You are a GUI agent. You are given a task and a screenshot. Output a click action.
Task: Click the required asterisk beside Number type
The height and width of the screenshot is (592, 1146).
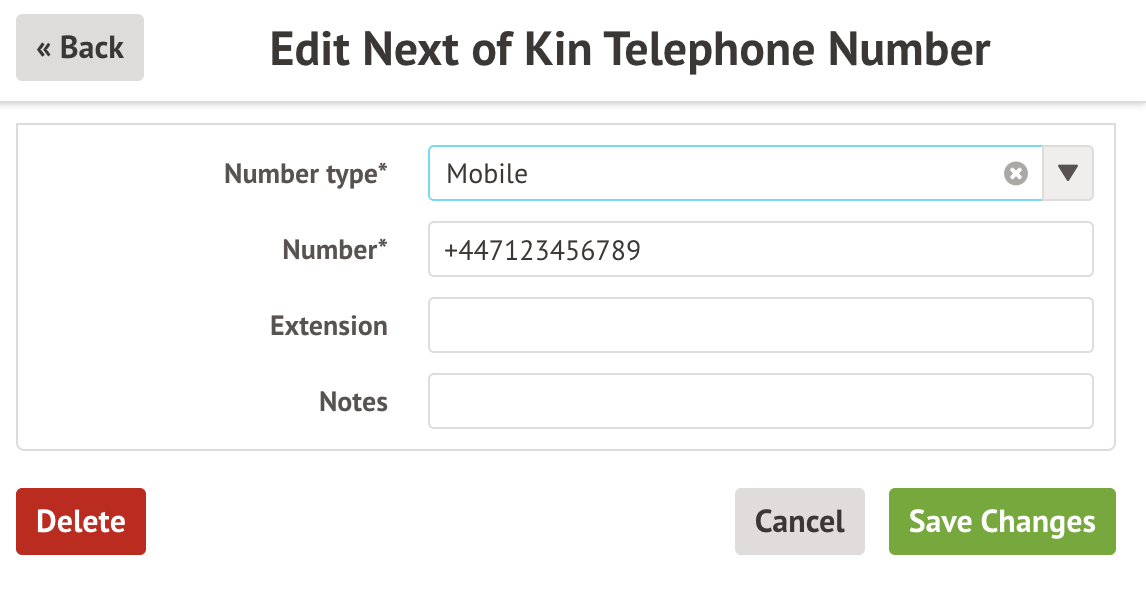pos(382,168)
